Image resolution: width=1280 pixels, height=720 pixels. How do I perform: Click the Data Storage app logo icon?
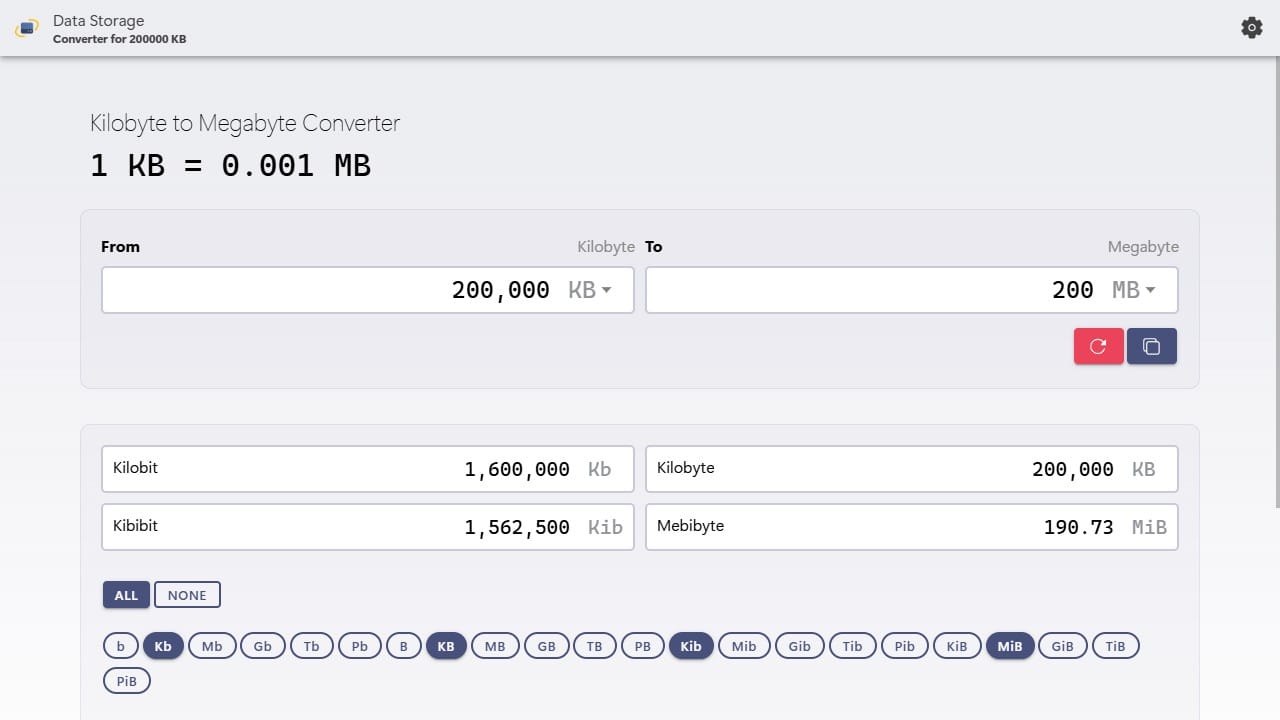[x=26, y=28]
